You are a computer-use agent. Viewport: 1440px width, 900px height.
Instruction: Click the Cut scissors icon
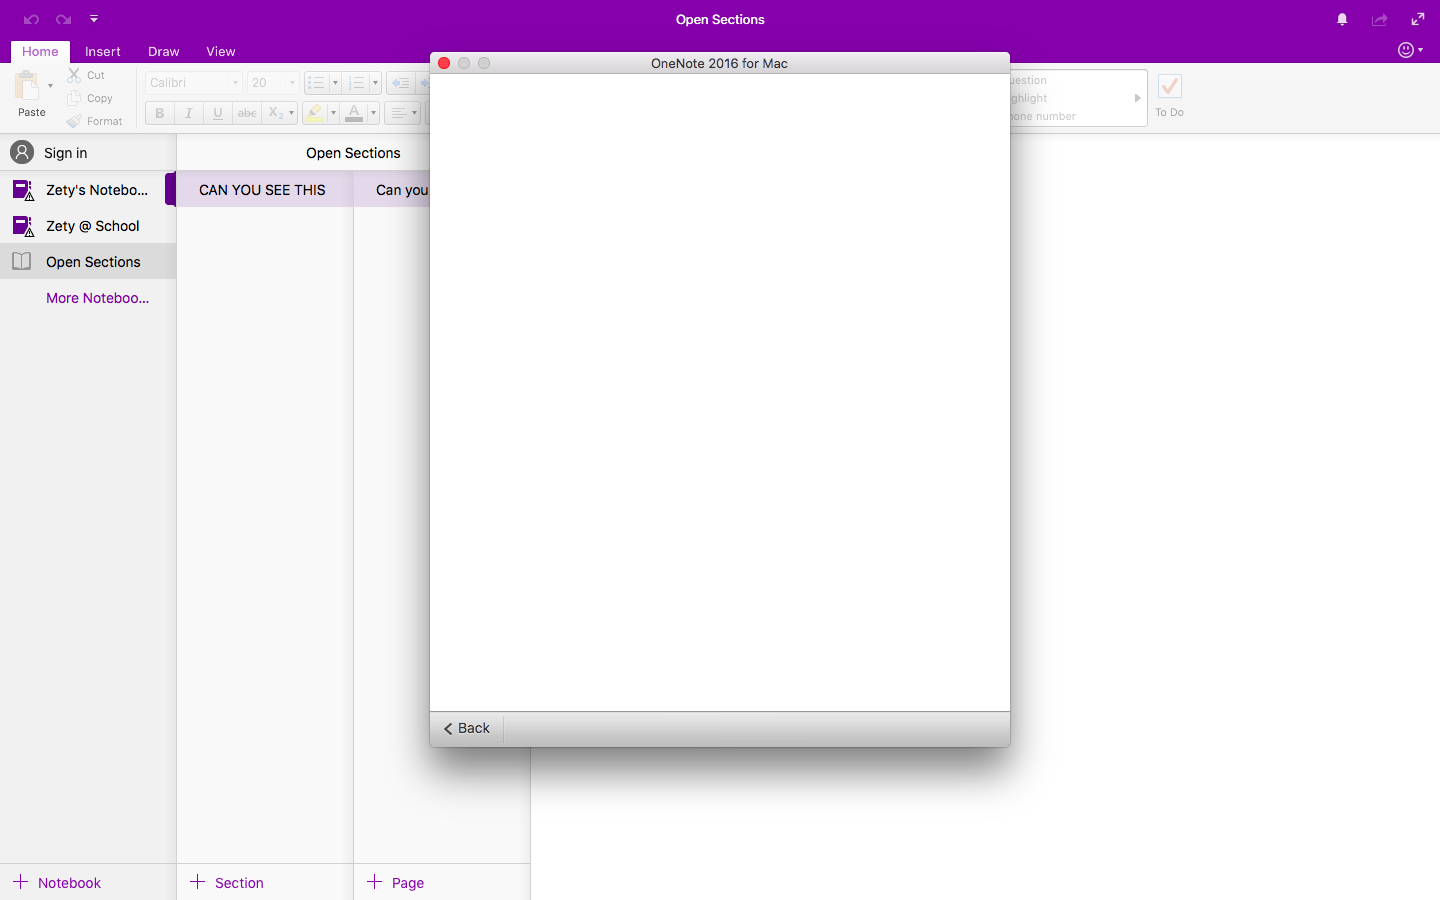click(74, 75)
